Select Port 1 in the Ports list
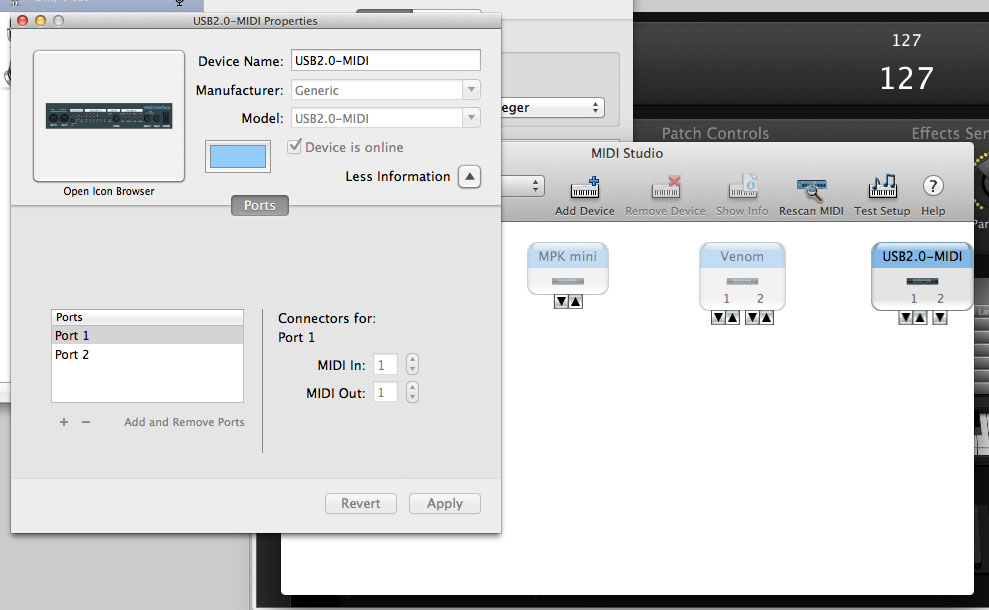Image resolution: width=989 pixels, height=610 pixels. (x=148, y=335)
